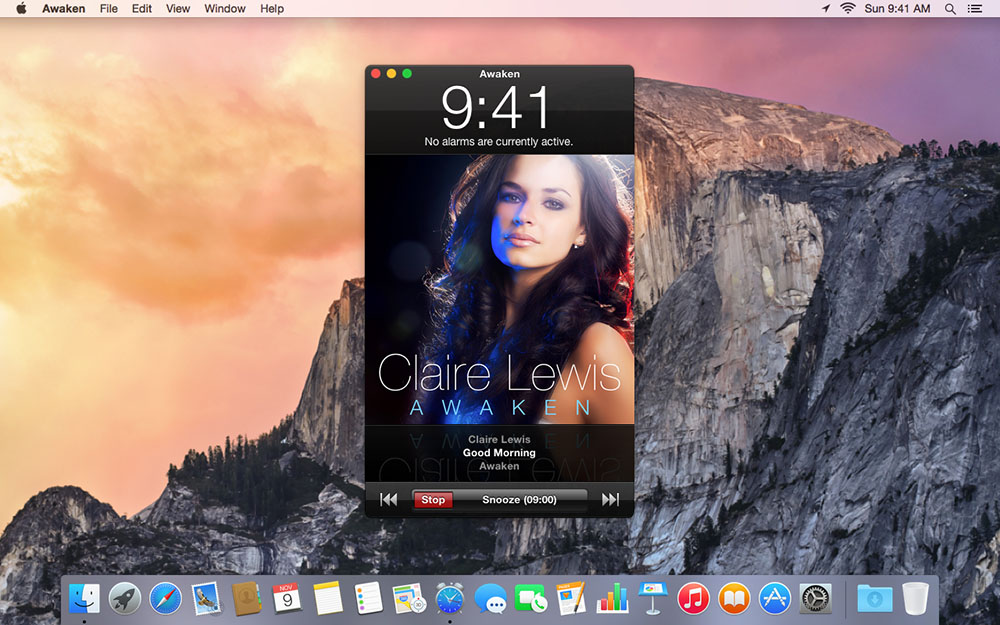Screen dimensions: 1000x625
Task: Skip to the previous track
Action: tap(388, 499)
